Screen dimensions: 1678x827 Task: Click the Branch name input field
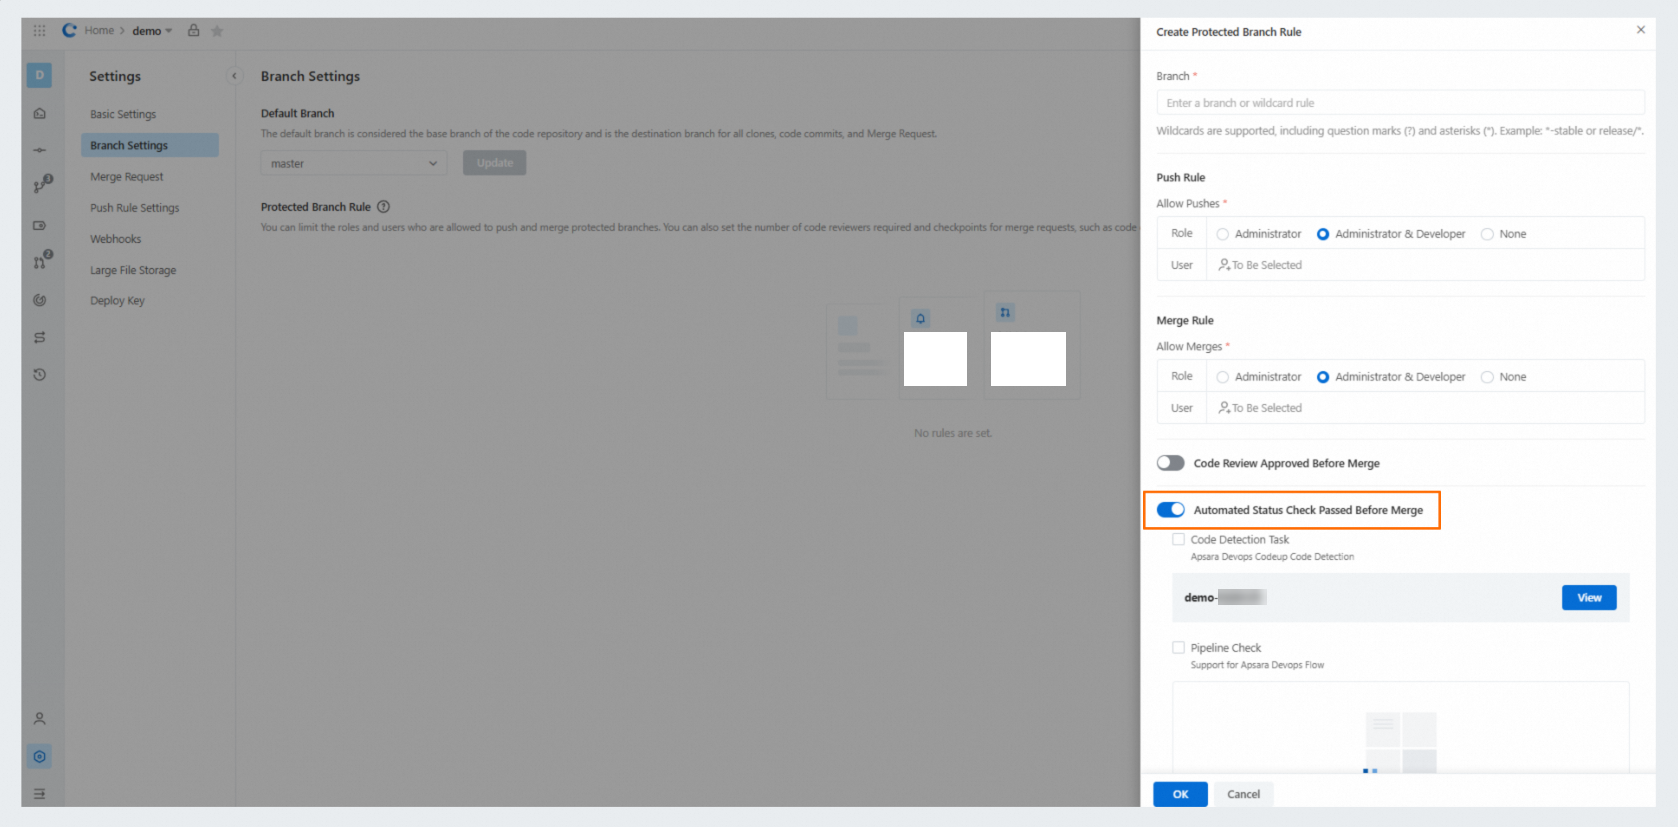pyautogui.click(x=1400, y=103)
